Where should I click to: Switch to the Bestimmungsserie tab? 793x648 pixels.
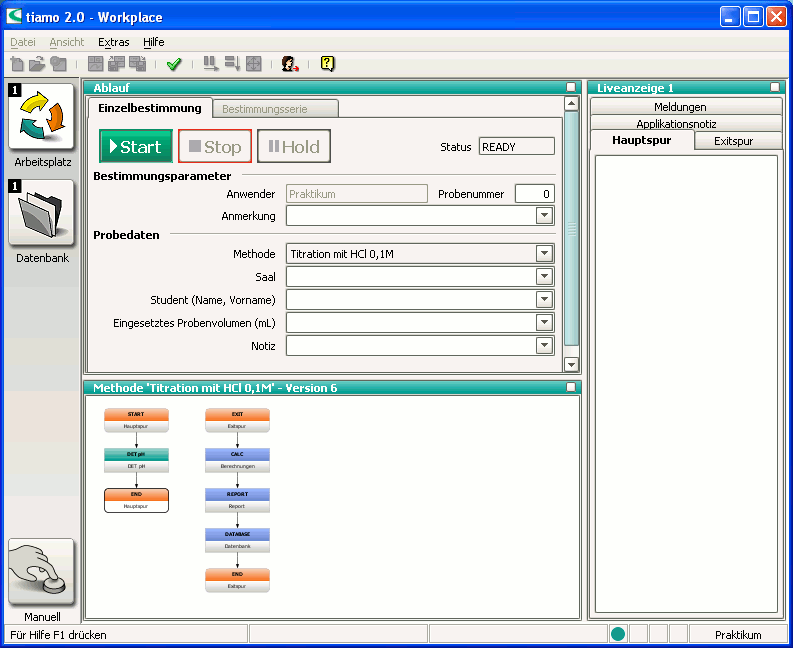click(264, 108)
